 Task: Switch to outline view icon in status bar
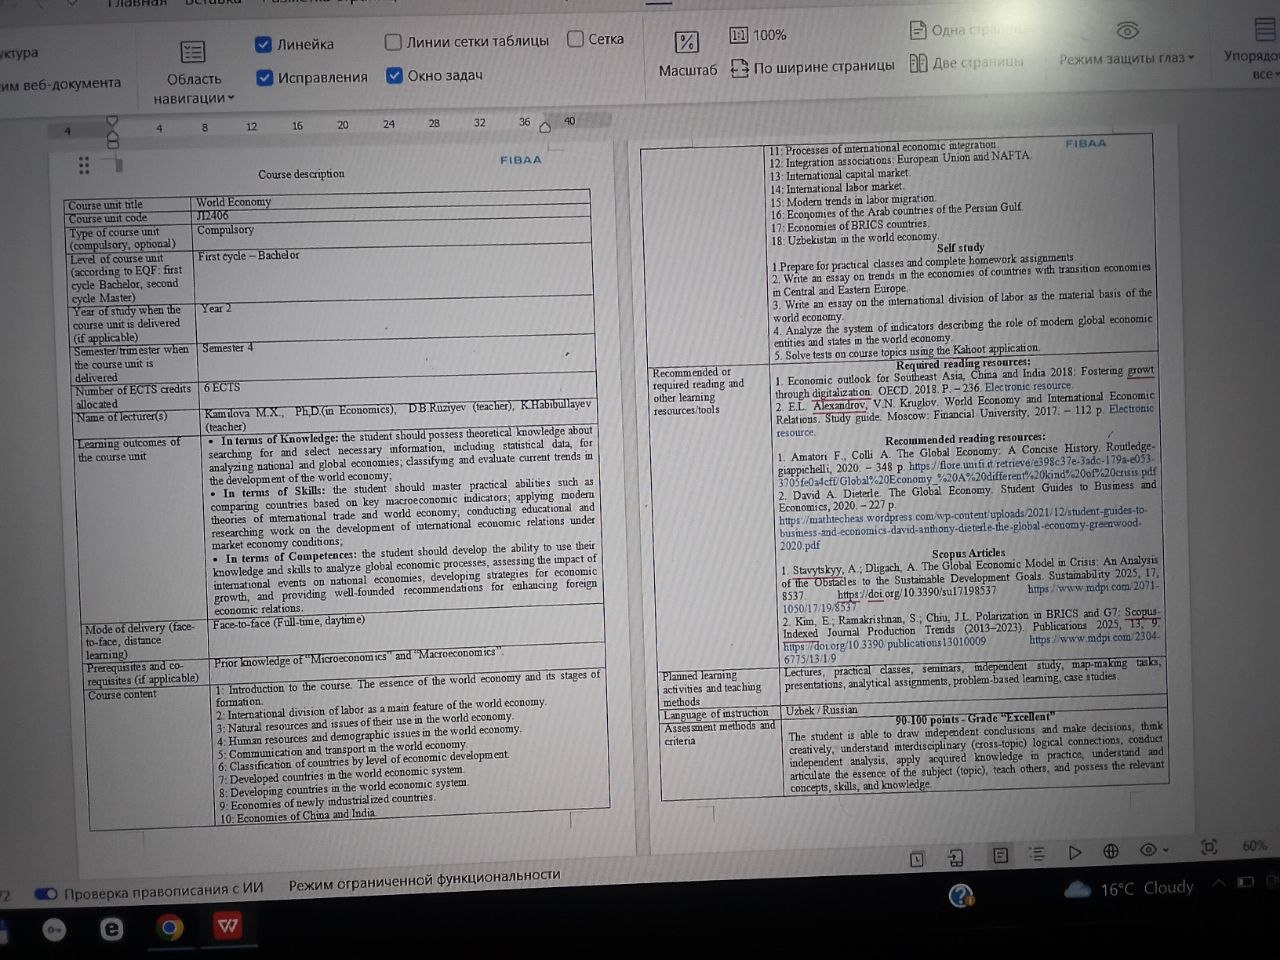tap(1037, 854)
